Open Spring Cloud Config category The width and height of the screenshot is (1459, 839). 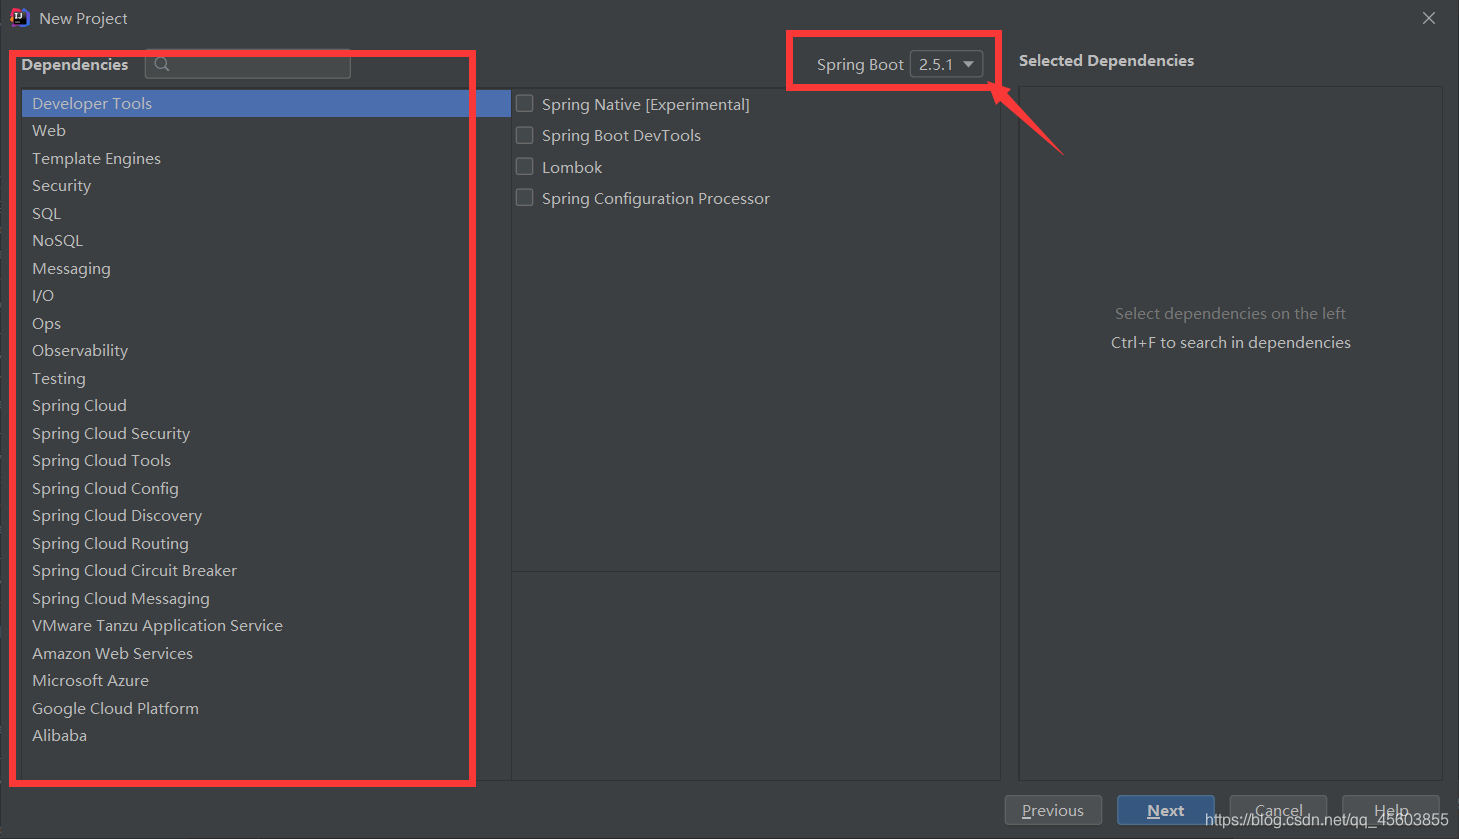266,488
